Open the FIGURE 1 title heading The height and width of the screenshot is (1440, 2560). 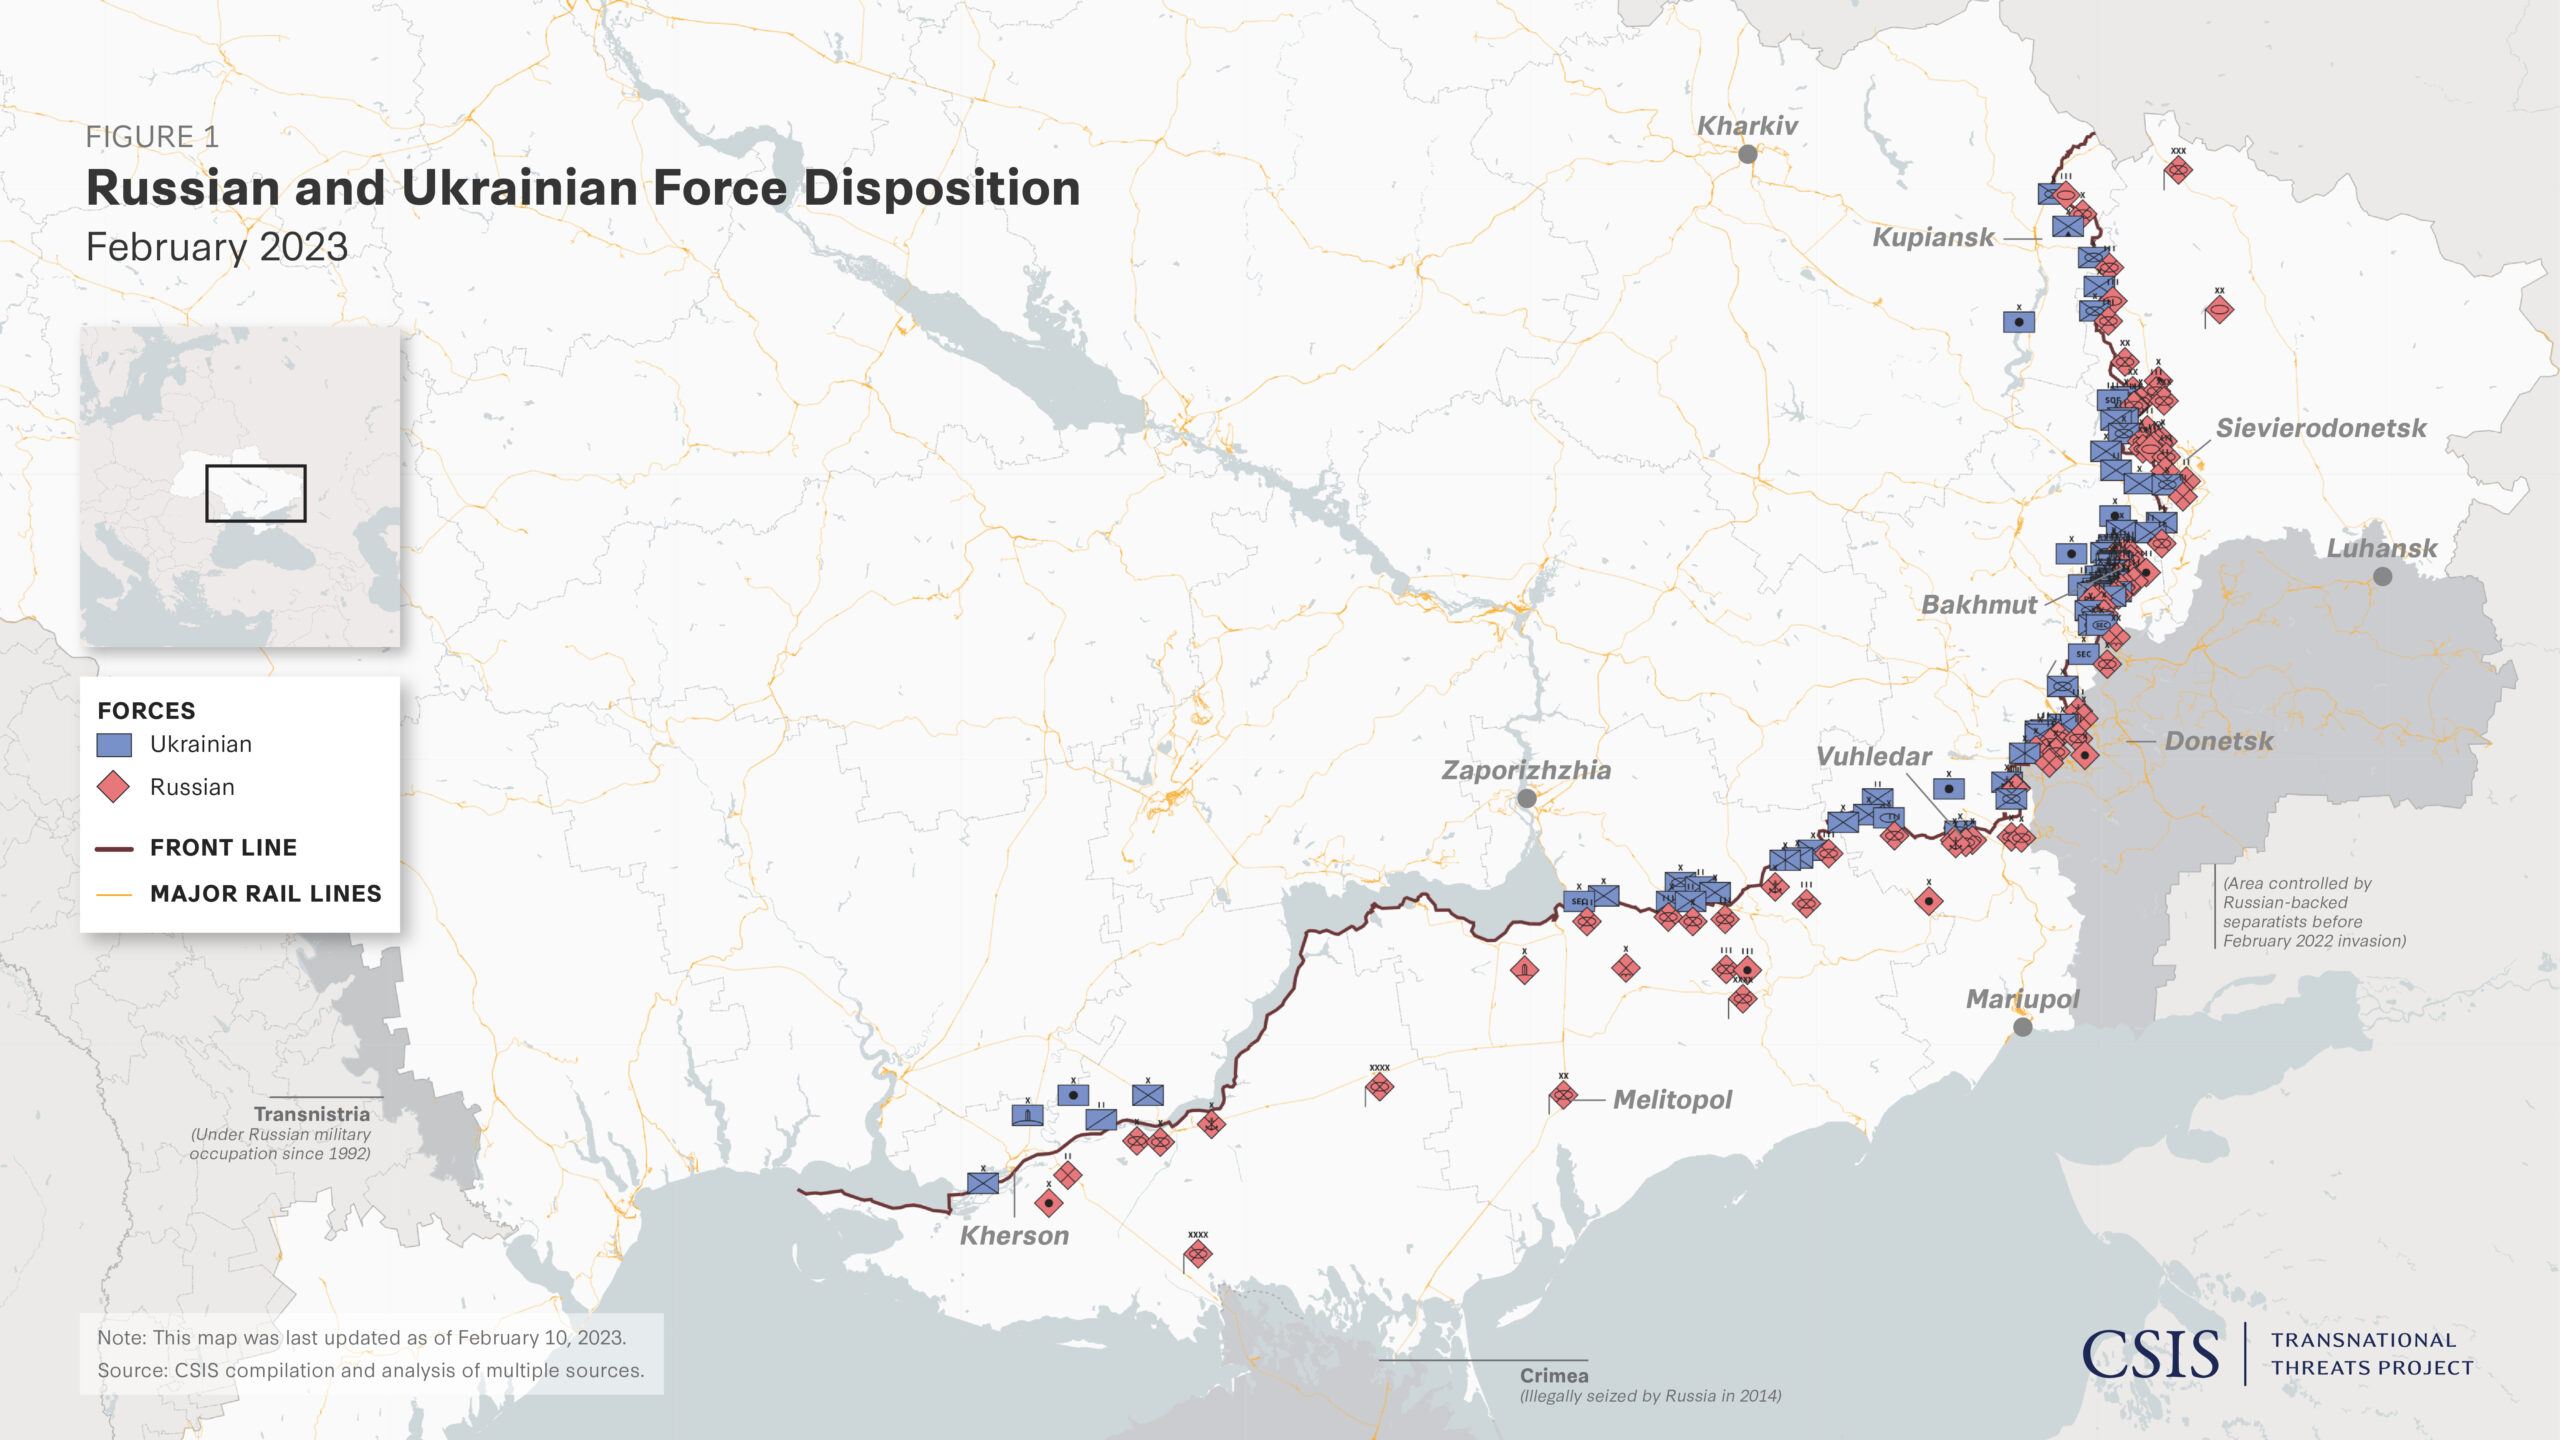tap(152, 136)
